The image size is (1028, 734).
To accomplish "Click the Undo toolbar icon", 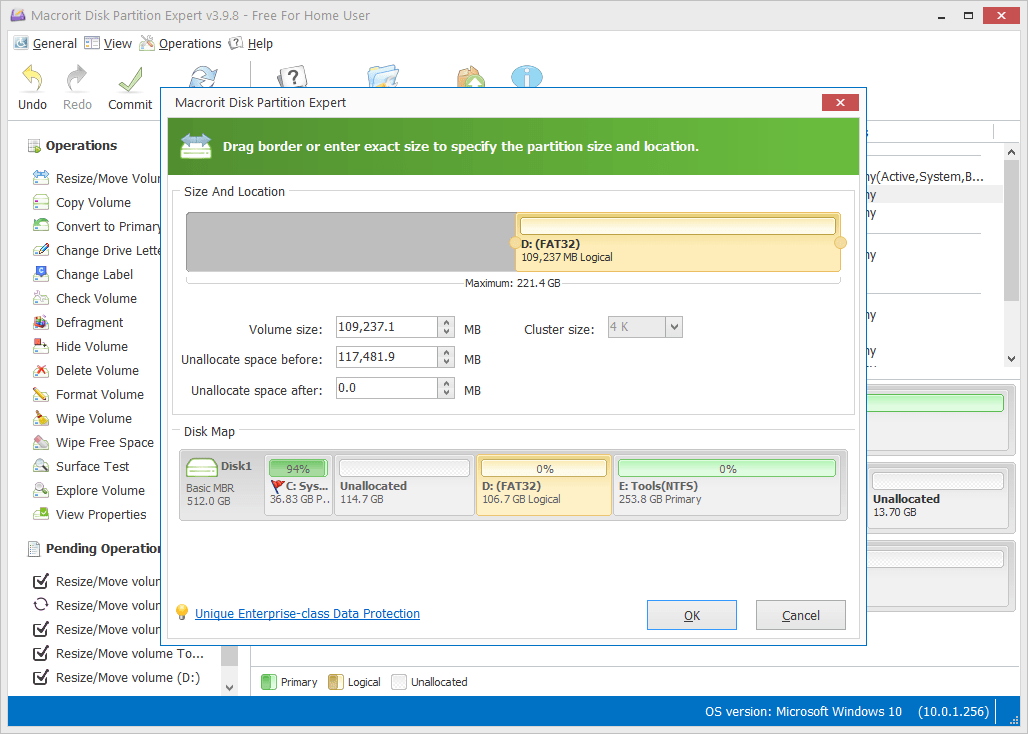I will (32, 79).
